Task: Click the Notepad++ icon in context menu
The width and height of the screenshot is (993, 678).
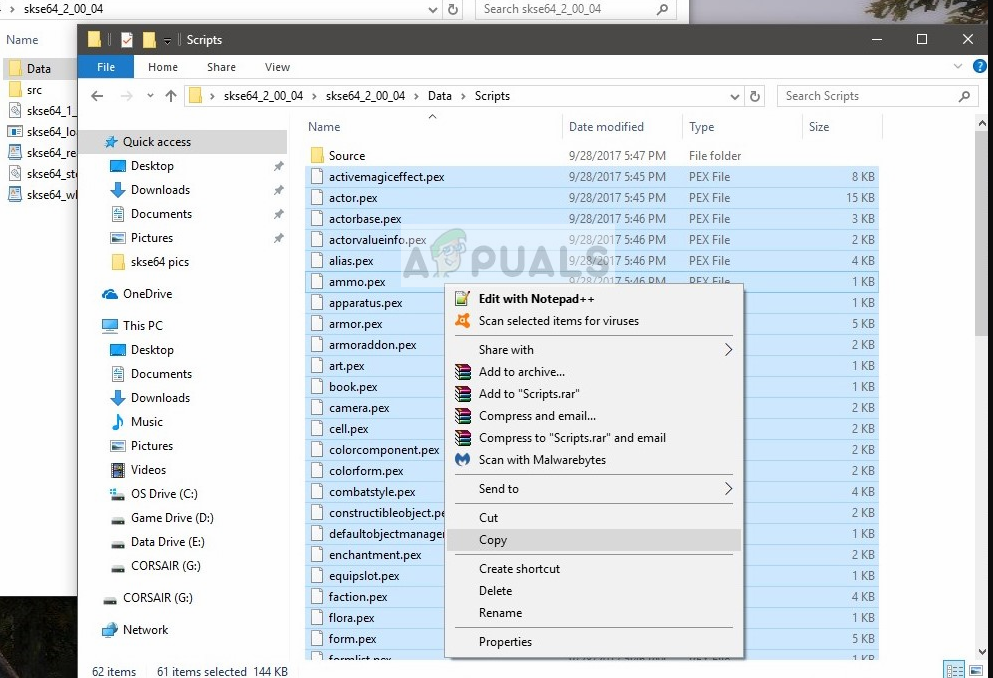Action: 463,299
